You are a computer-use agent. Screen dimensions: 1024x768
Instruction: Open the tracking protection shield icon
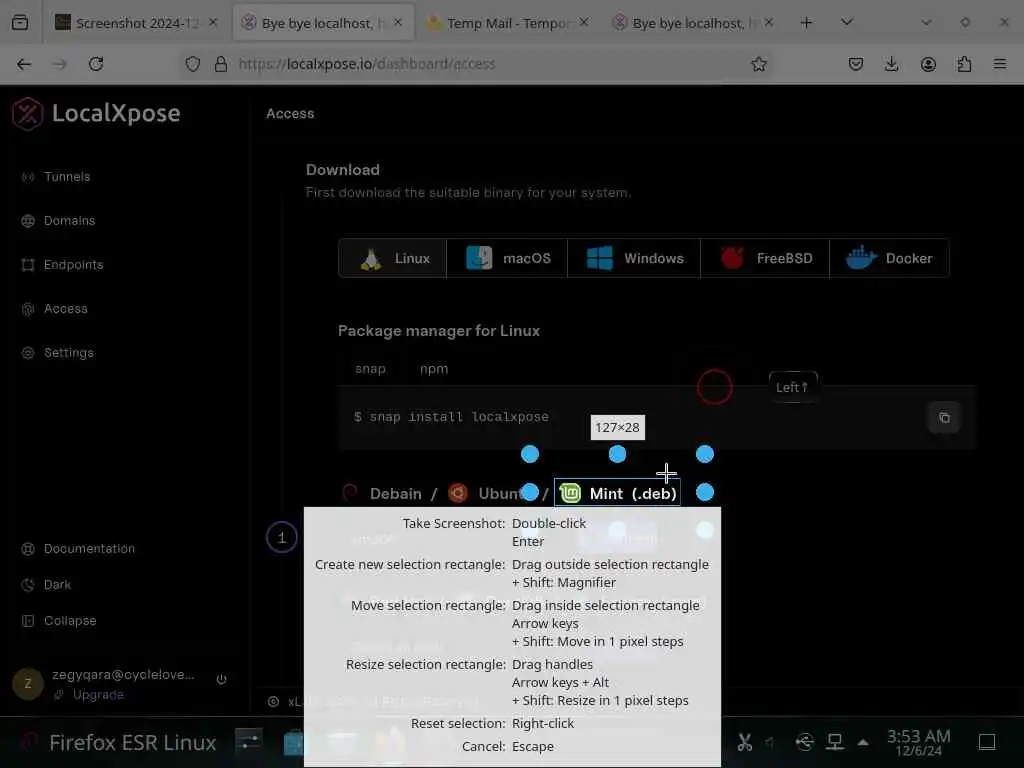point(193,64)
